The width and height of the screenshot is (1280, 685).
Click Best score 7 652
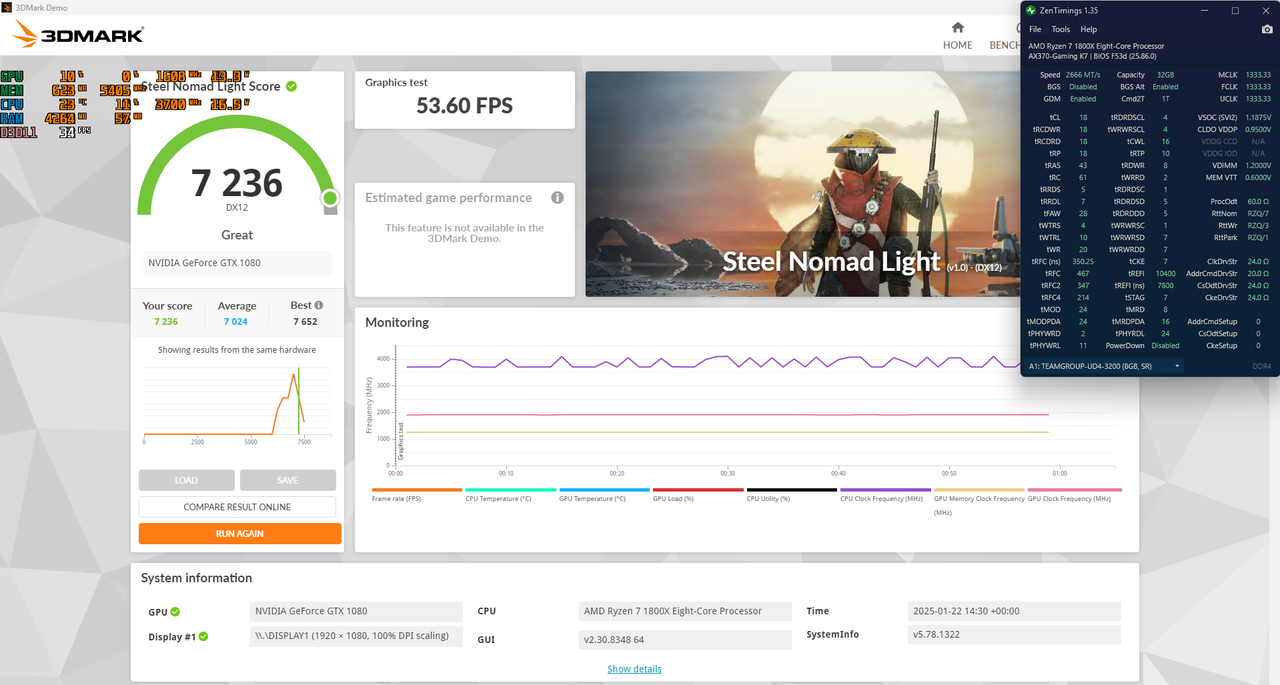305,322
